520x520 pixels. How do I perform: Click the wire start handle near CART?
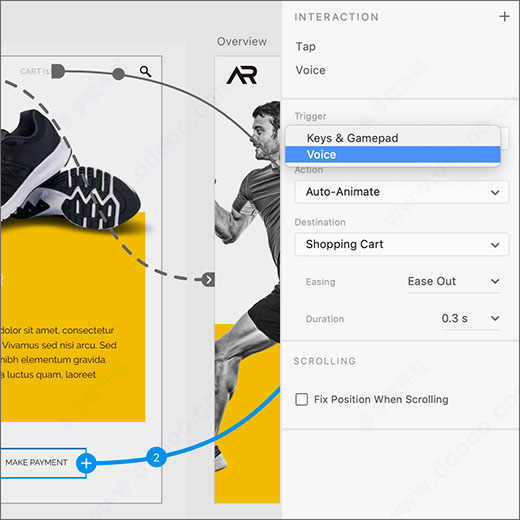58,71
